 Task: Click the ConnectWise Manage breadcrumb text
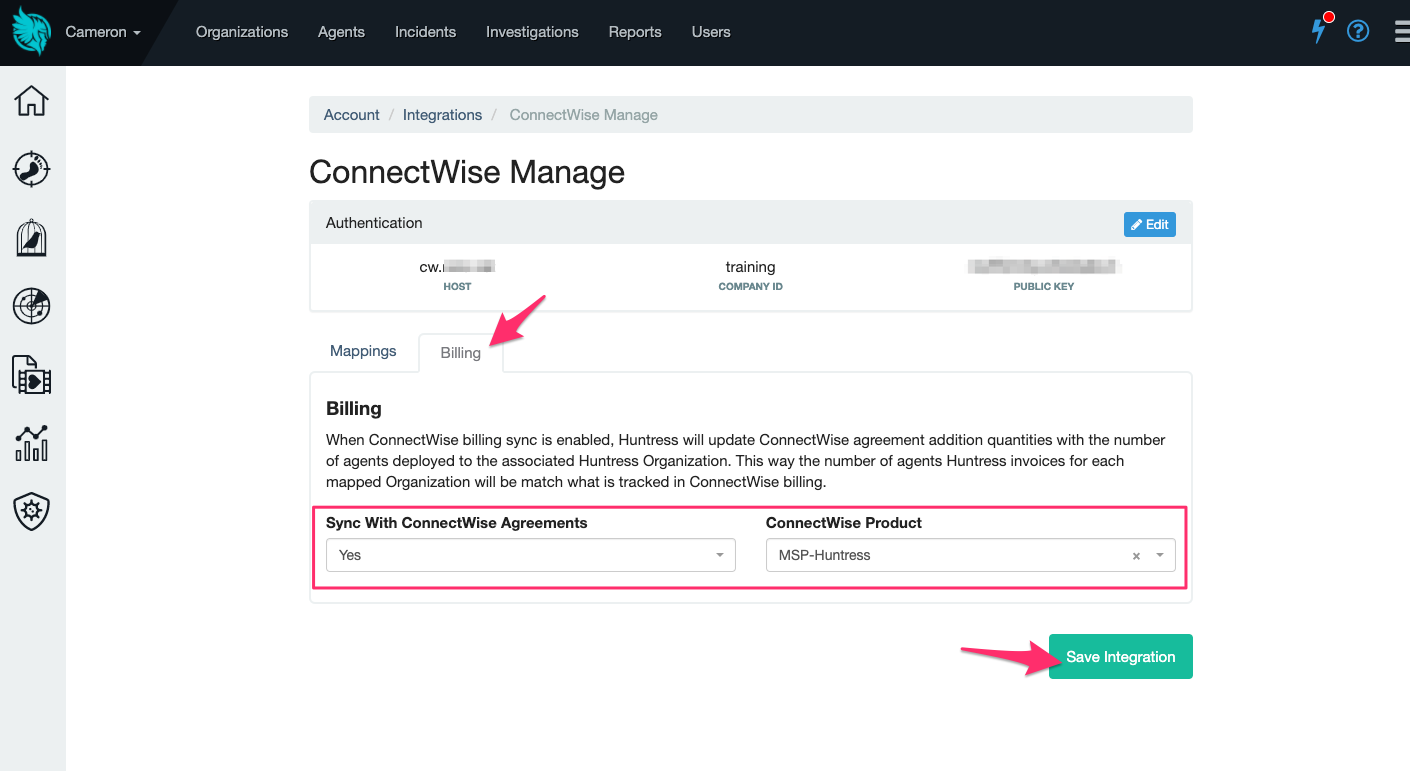pyautogui.click(x=584, y=115)
